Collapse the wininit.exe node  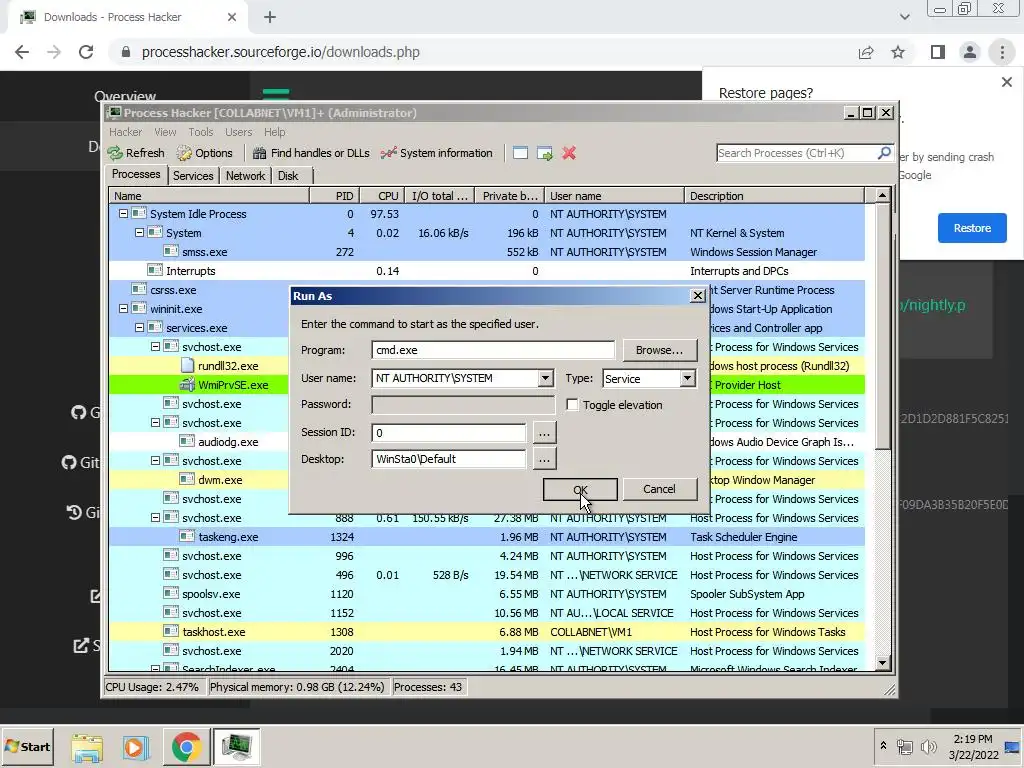[x=123, y=308]
